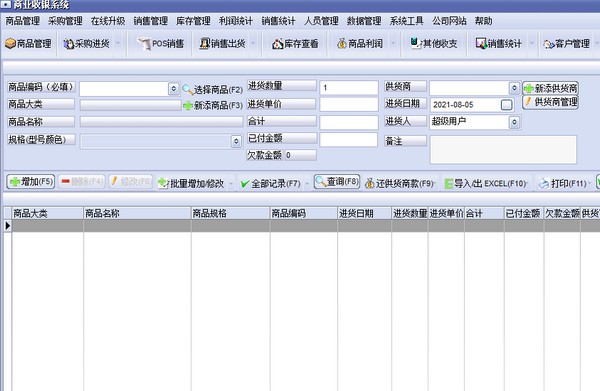Open 数据管理 menu
Screen dimensions: 600x391
[x=364, y=21]
